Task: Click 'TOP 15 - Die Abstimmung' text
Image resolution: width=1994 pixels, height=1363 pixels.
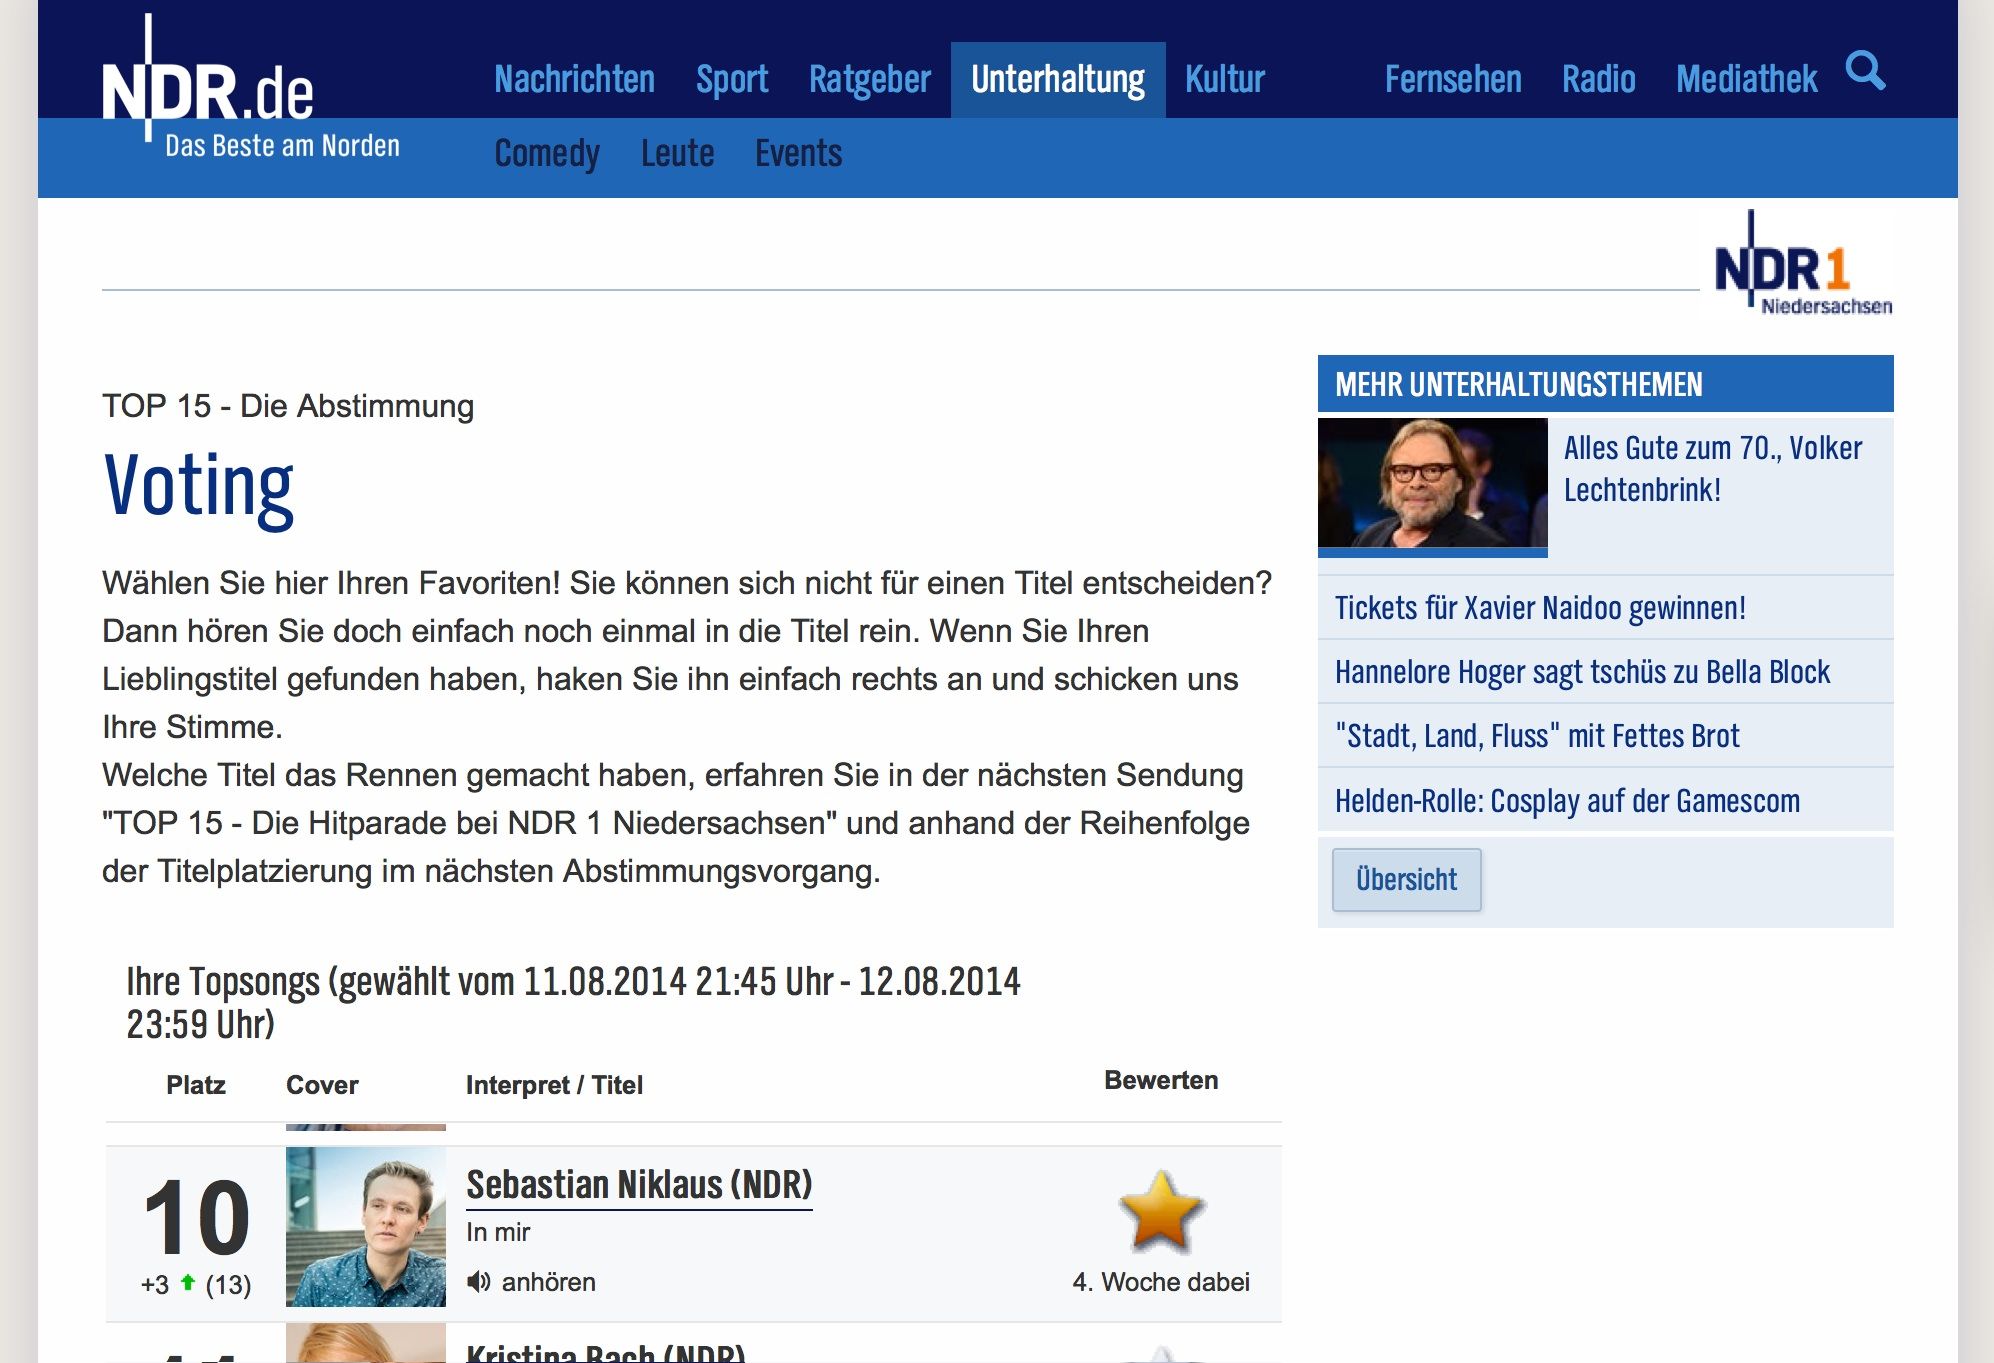Action: (x=288, y=406)
